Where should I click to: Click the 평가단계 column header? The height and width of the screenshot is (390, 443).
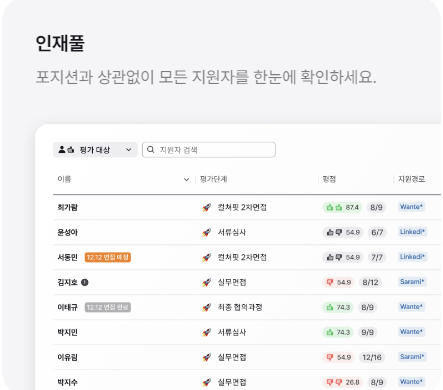click(x=213, y=179)
